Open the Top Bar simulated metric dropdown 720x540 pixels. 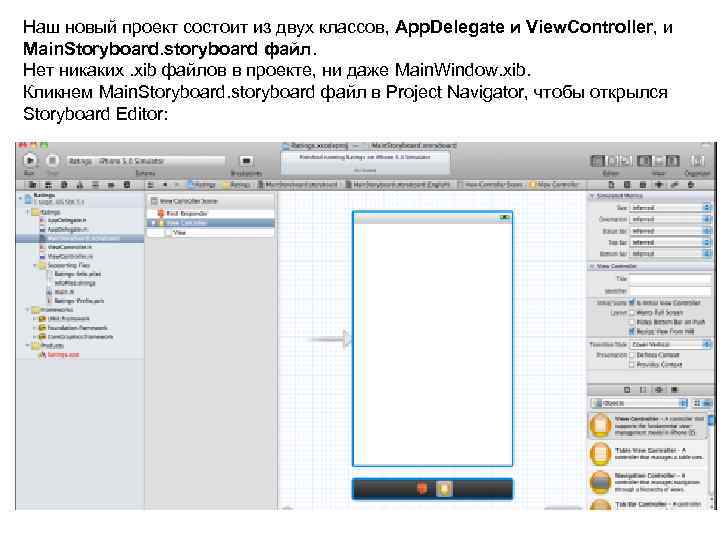point(670,242)
